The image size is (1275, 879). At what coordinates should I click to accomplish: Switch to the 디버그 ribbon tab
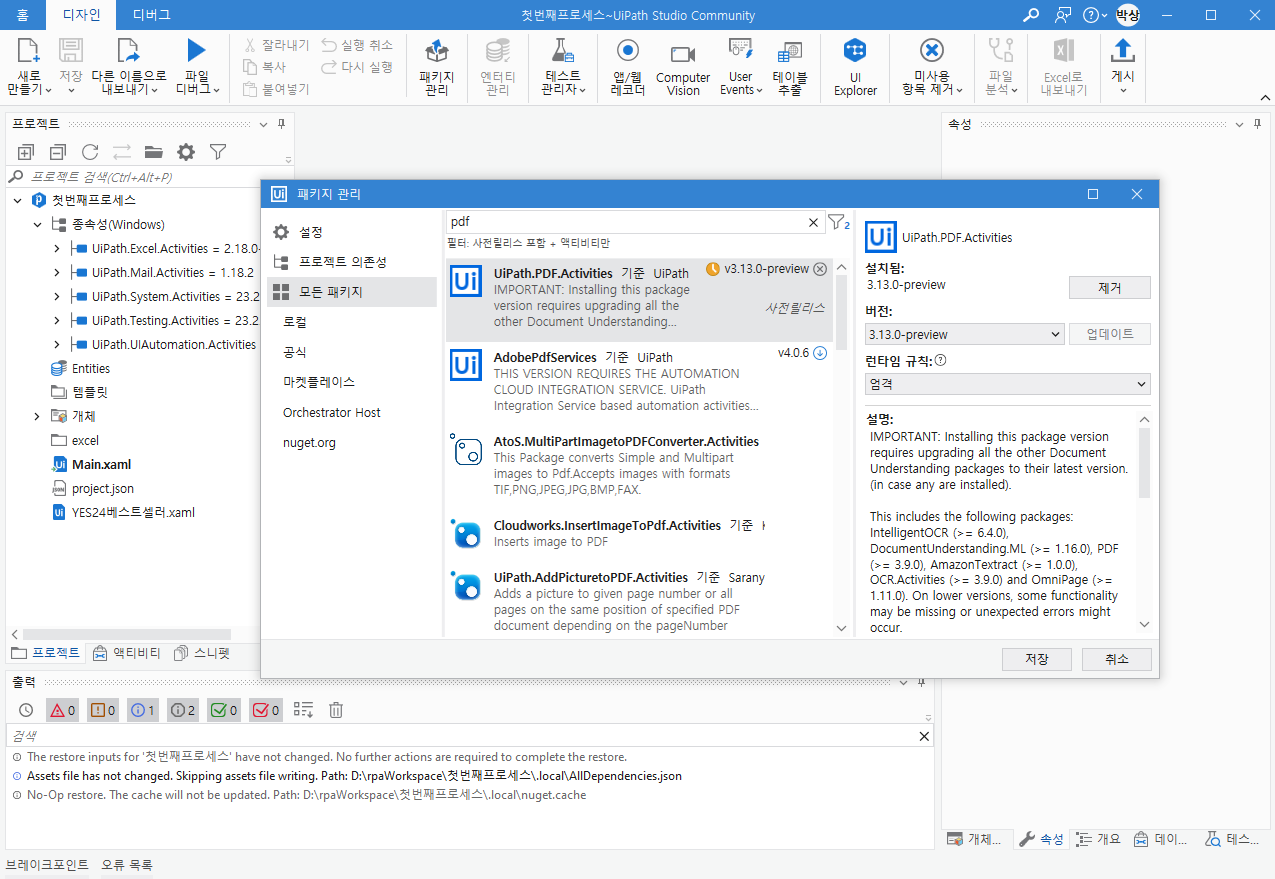point(151,15)
